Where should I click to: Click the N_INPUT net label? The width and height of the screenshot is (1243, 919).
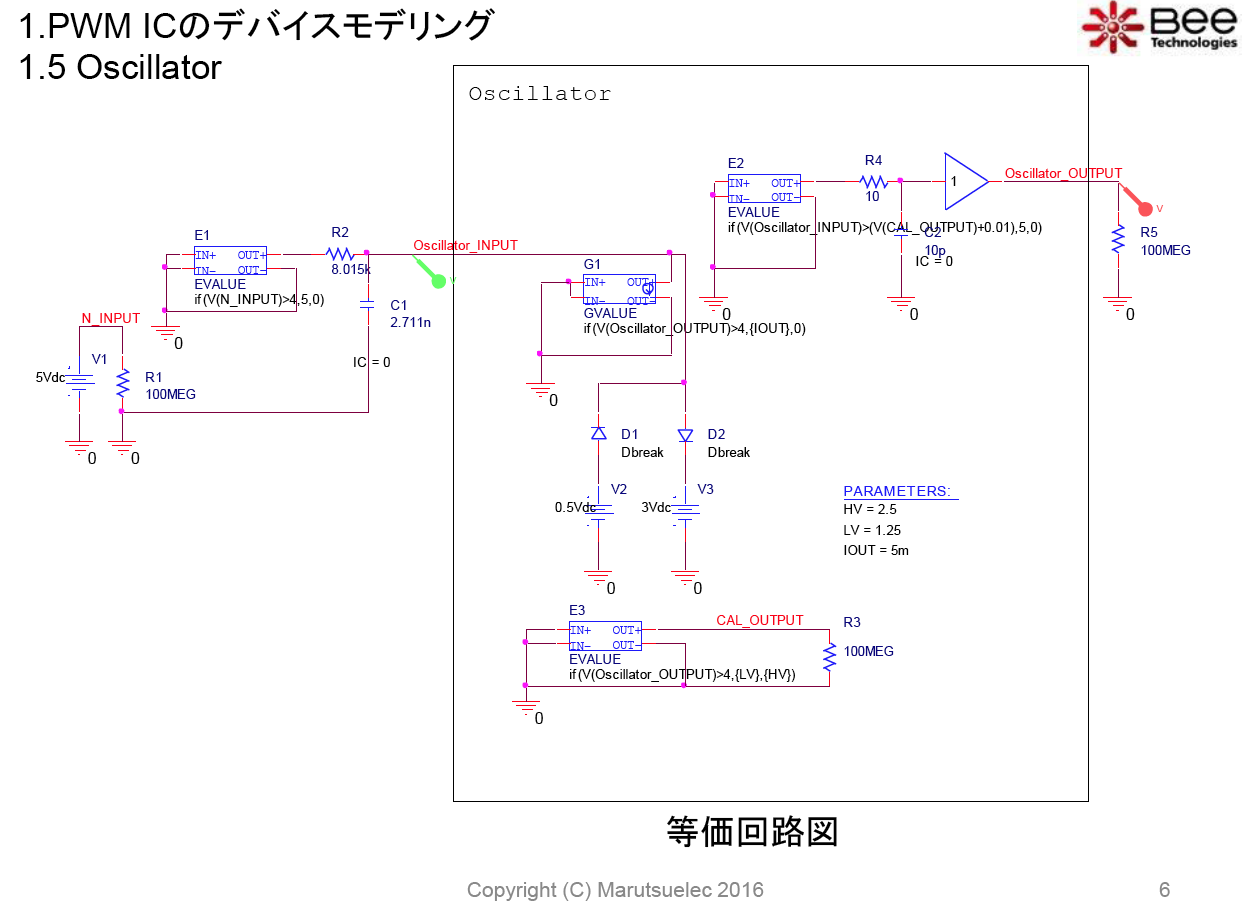pos(110,318)
